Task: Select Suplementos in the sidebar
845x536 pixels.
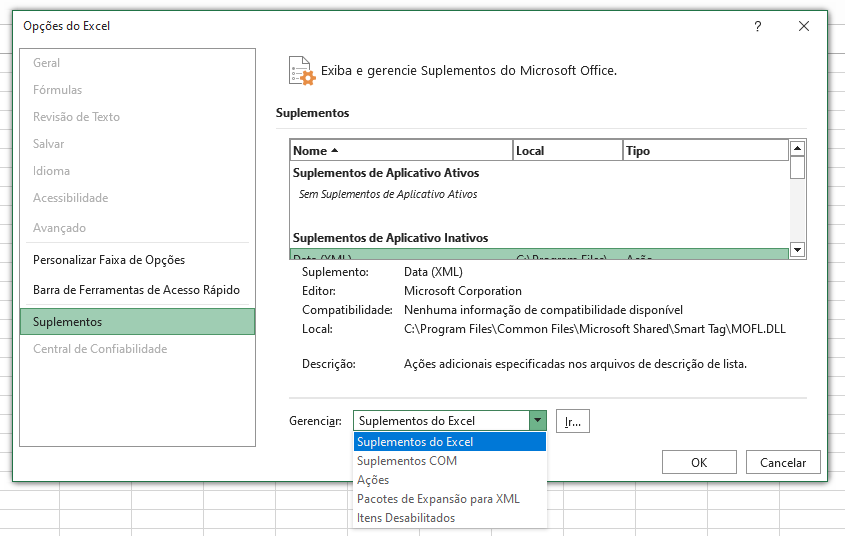Action: click(137, 322)
